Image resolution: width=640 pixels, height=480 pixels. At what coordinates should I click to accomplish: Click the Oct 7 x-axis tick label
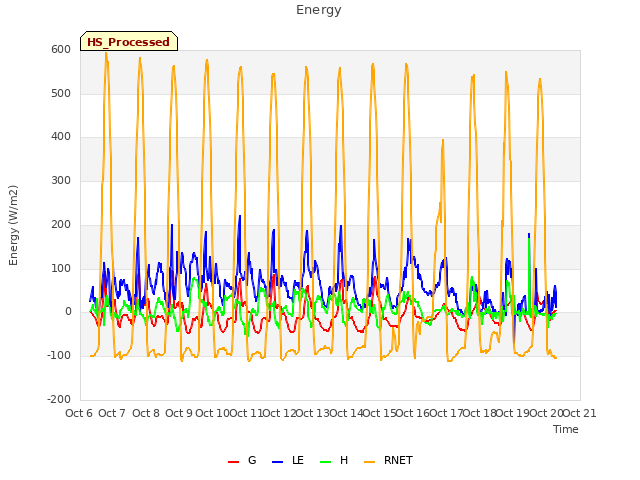[112, 413]
